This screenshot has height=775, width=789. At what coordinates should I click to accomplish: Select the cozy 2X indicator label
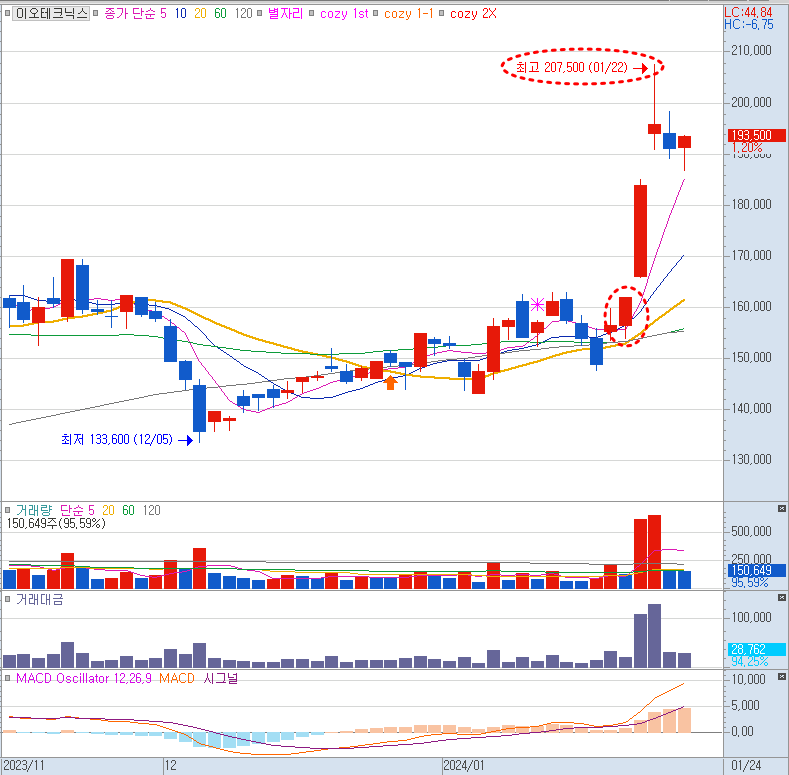[473, 14]
